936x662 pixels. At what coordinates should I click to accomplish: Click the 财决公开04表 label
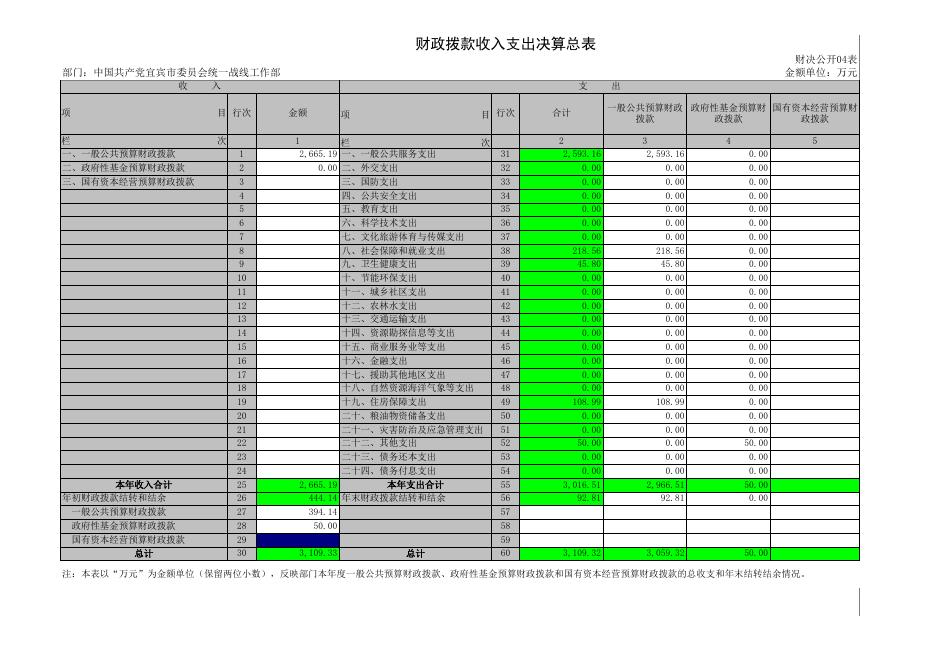tap(826, 60)
